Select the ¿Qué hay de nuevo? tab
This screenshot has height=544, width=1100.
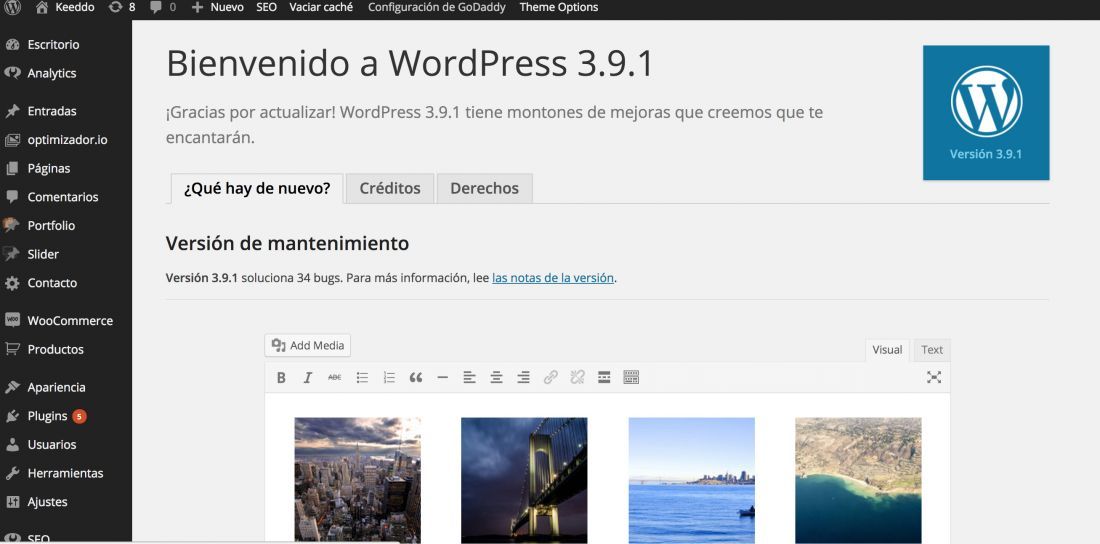pyautogui.click(x=257, y=188)
